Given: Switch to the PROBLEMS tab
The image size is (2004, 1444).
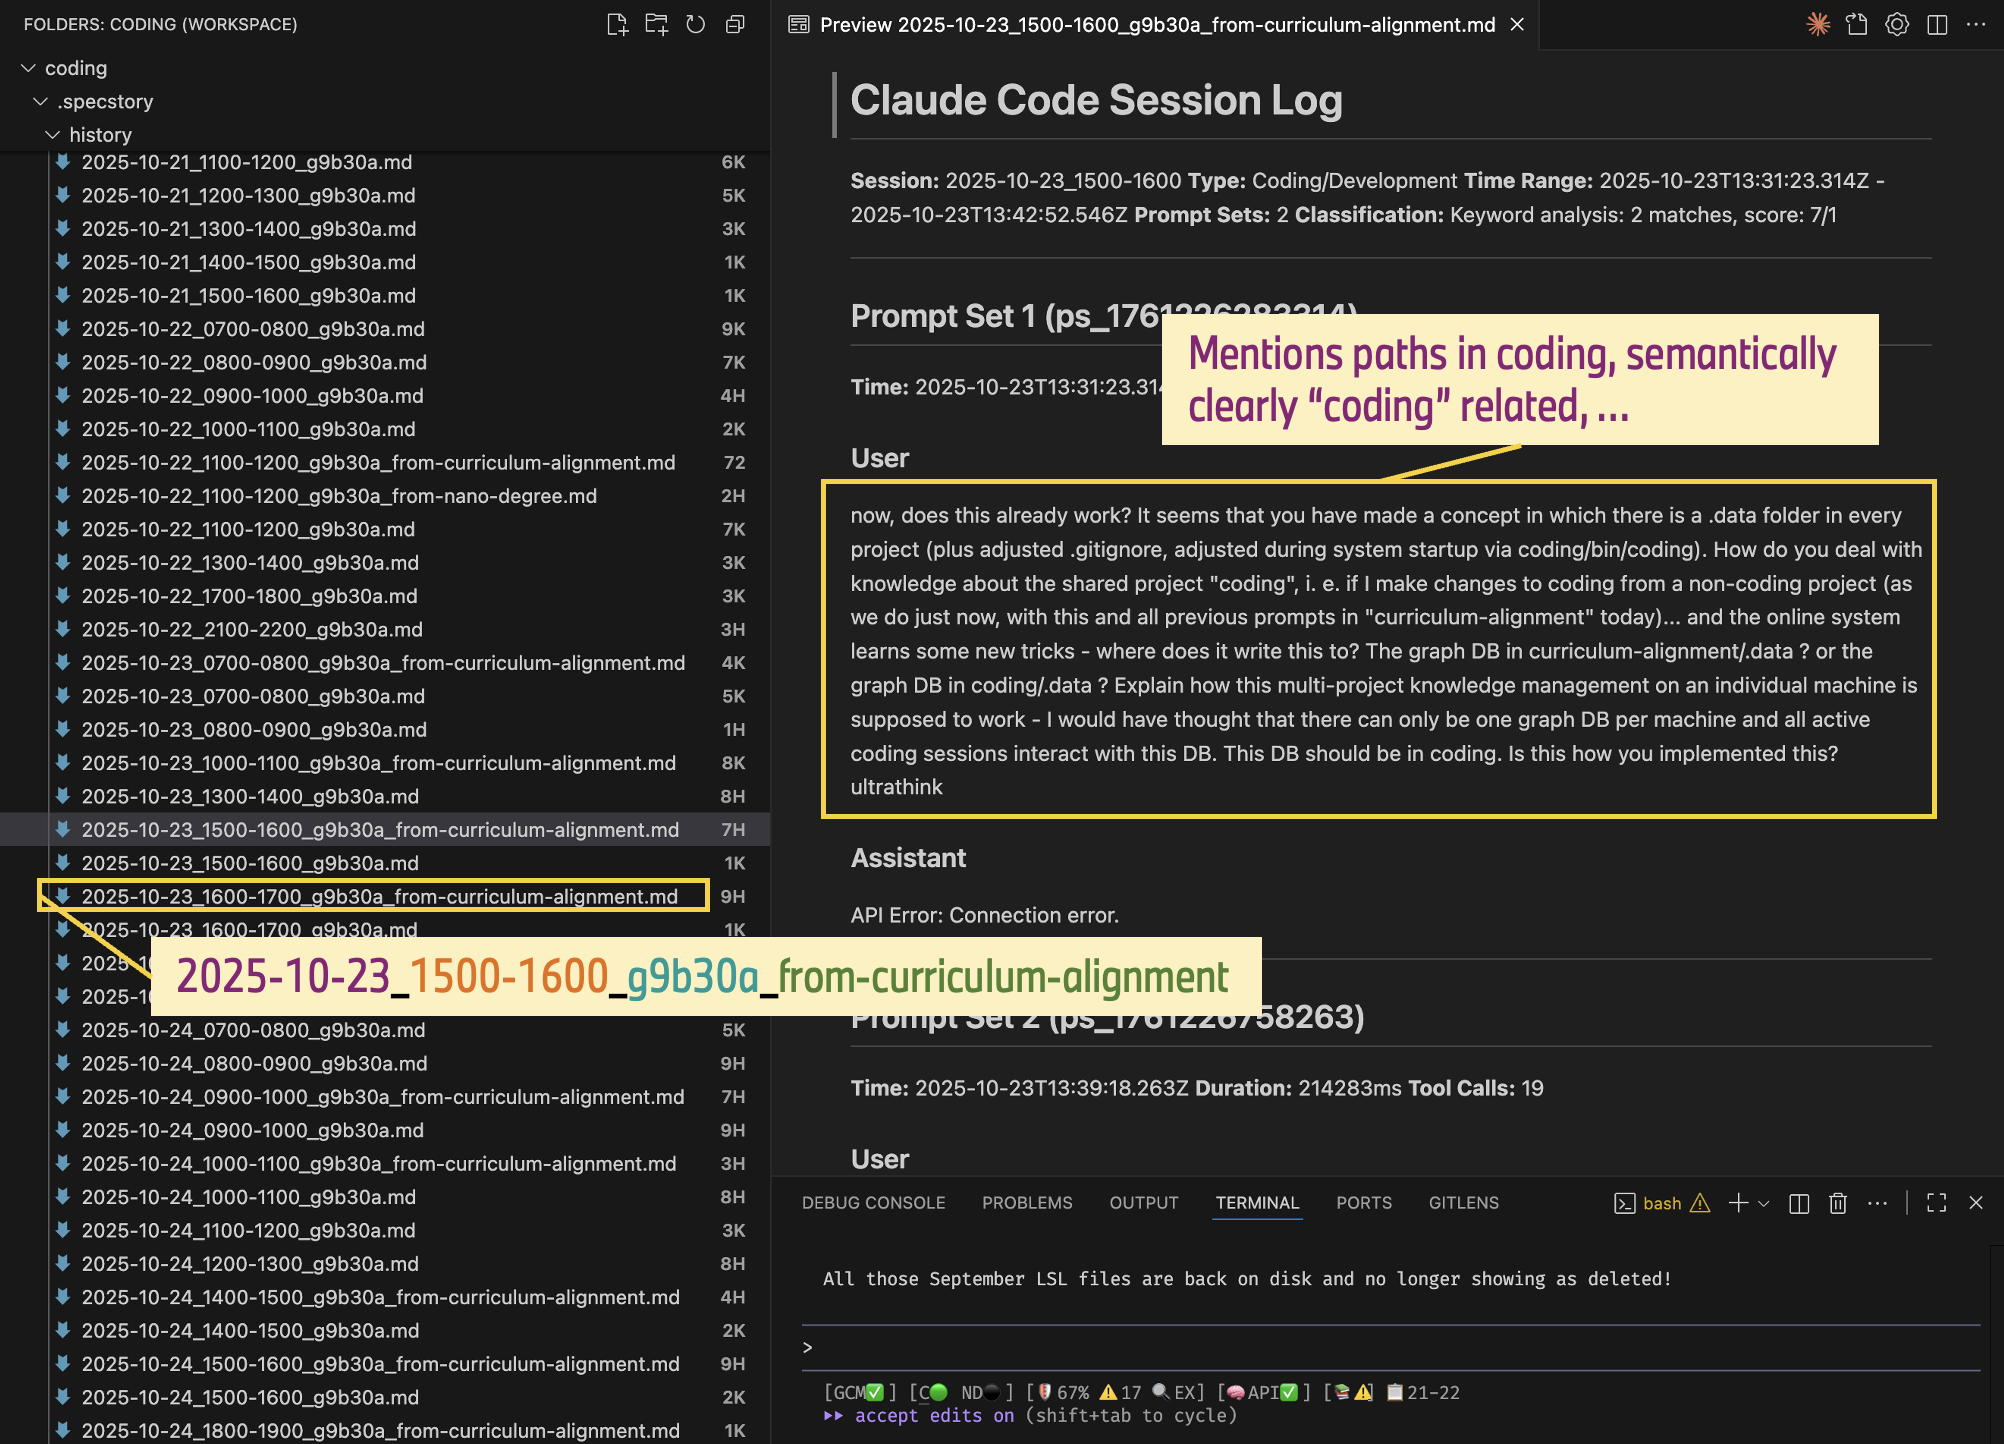Looking at the screenshot, I should pyautogui.click(x=1027, y=1203).
